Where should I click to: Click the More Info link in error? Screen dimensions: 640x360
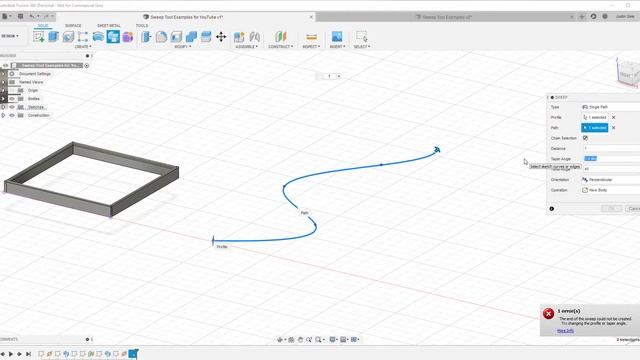click(565, 331)
